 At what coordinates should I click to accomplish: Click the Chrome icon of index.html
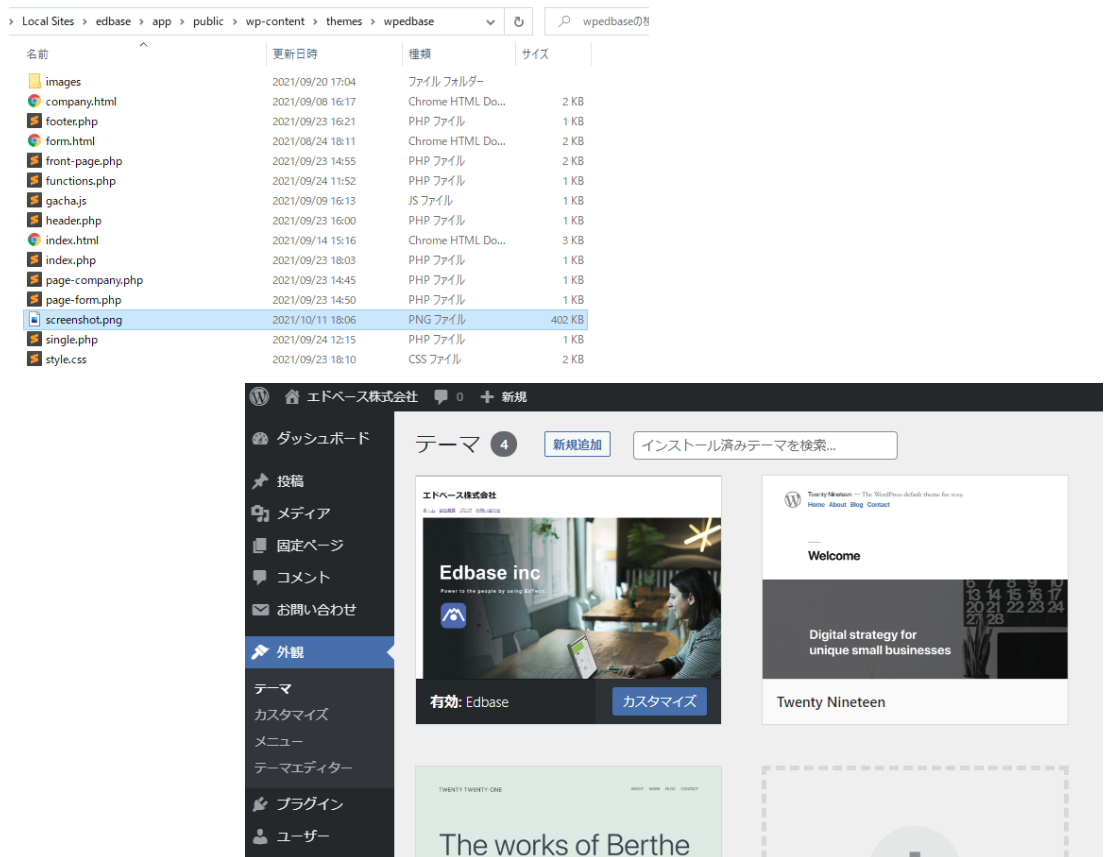tap(34, 240)
